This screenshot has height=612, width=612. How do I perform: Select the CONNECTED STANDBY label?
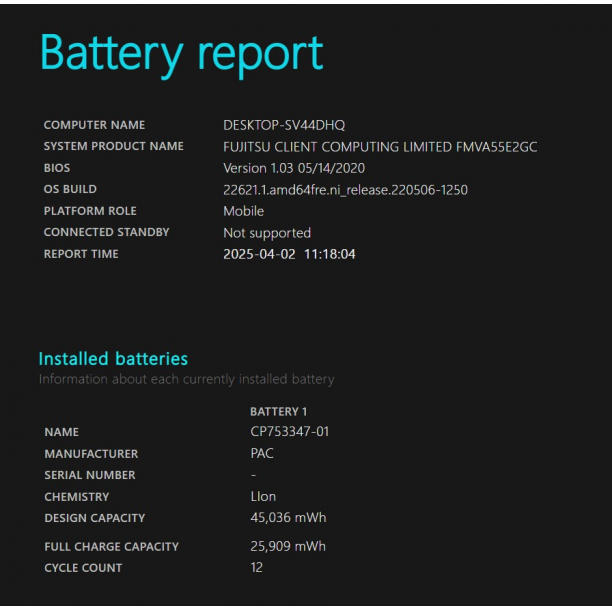[107, 232]
